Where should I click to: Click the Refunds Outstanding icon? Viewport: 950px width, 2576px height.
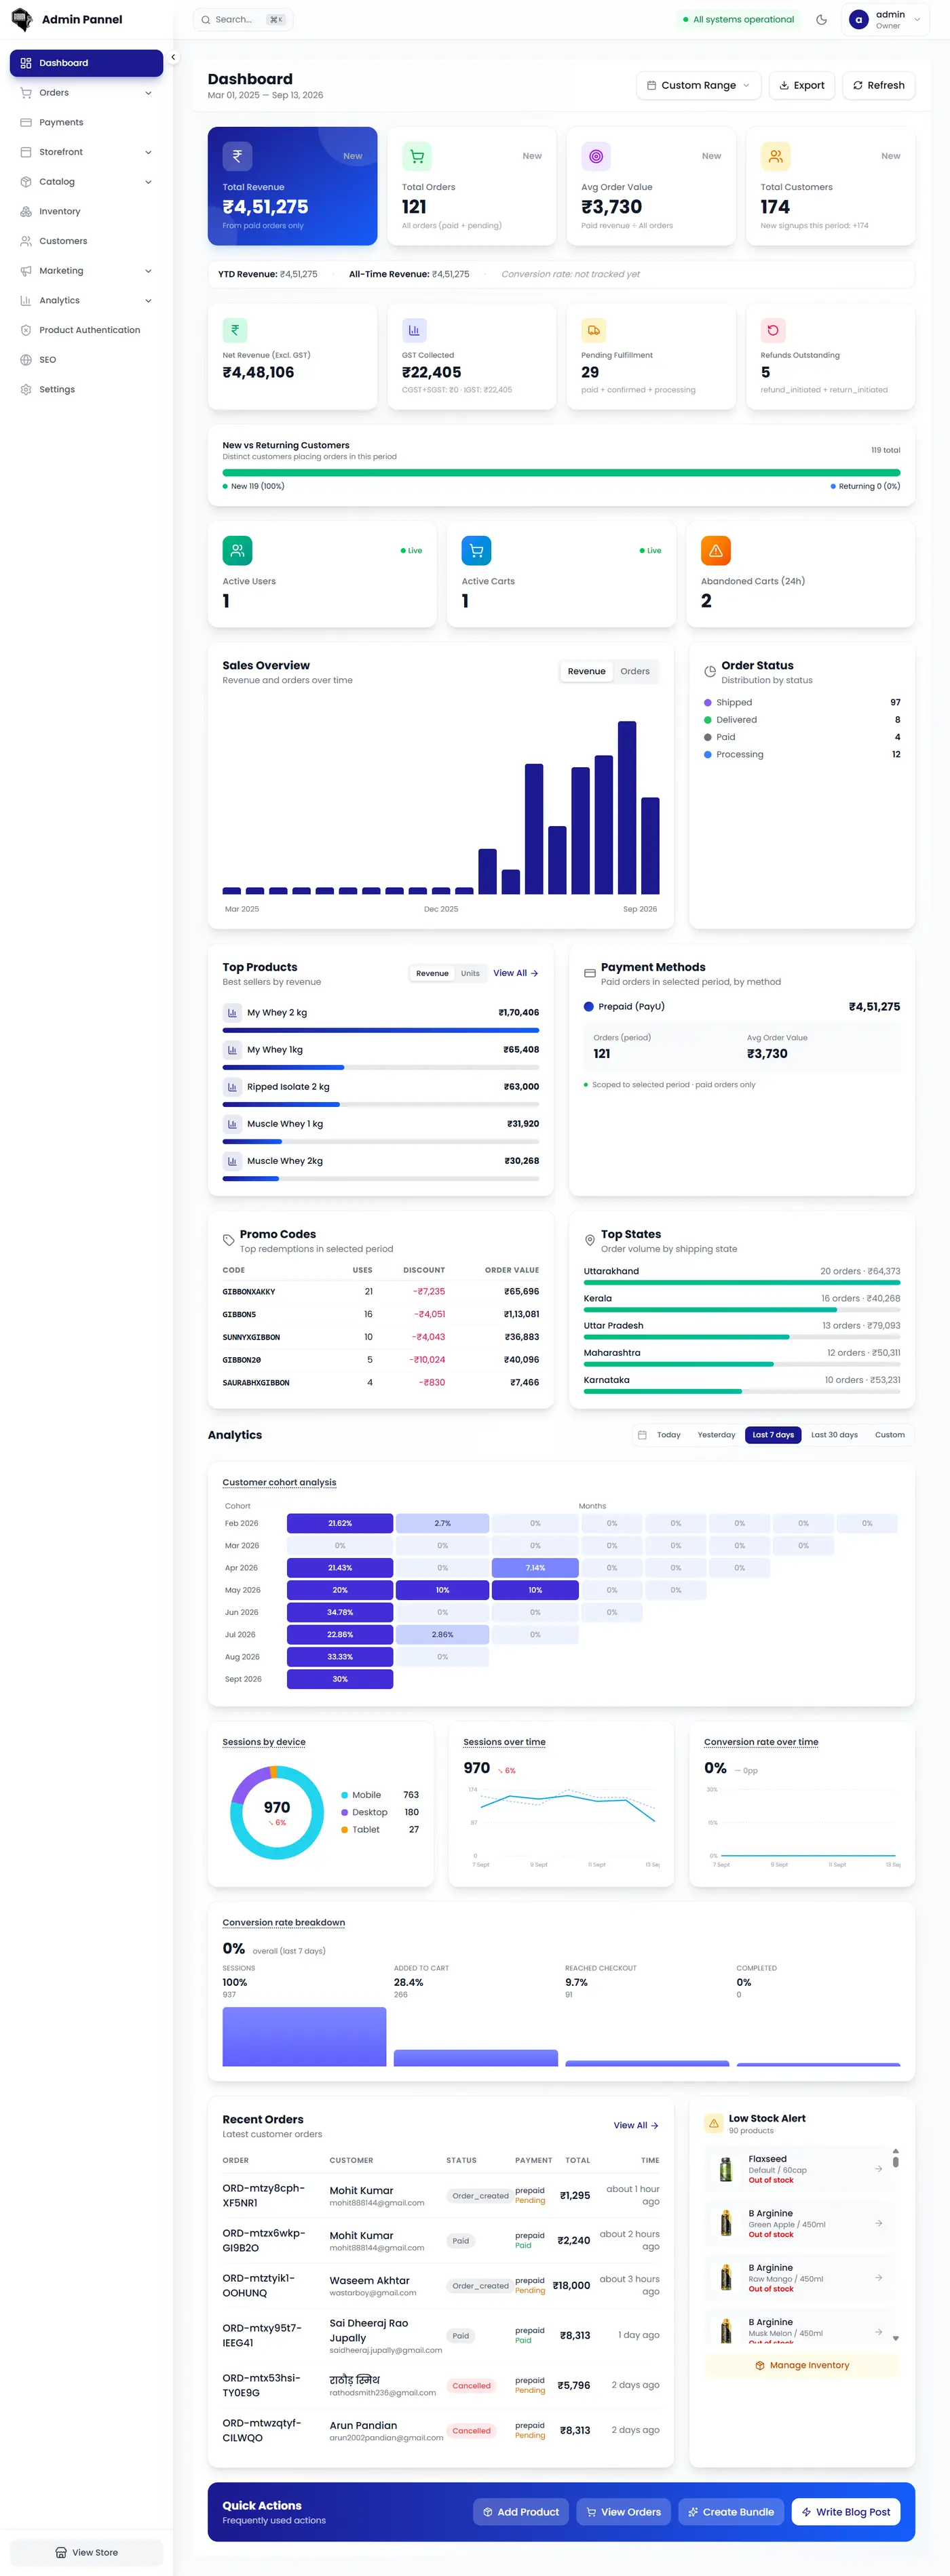tap(773, 330)
